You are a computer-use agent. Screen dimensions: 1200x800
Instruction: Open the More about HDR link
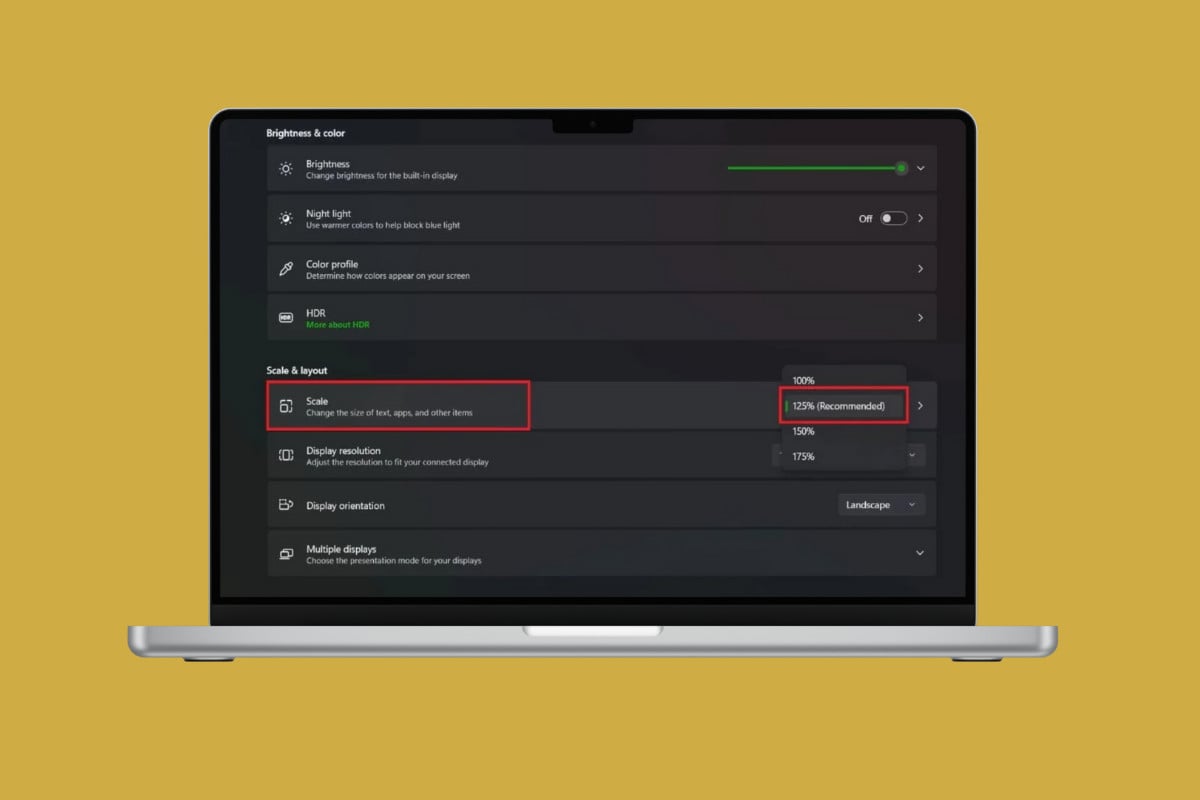click(x=338, y=325)
